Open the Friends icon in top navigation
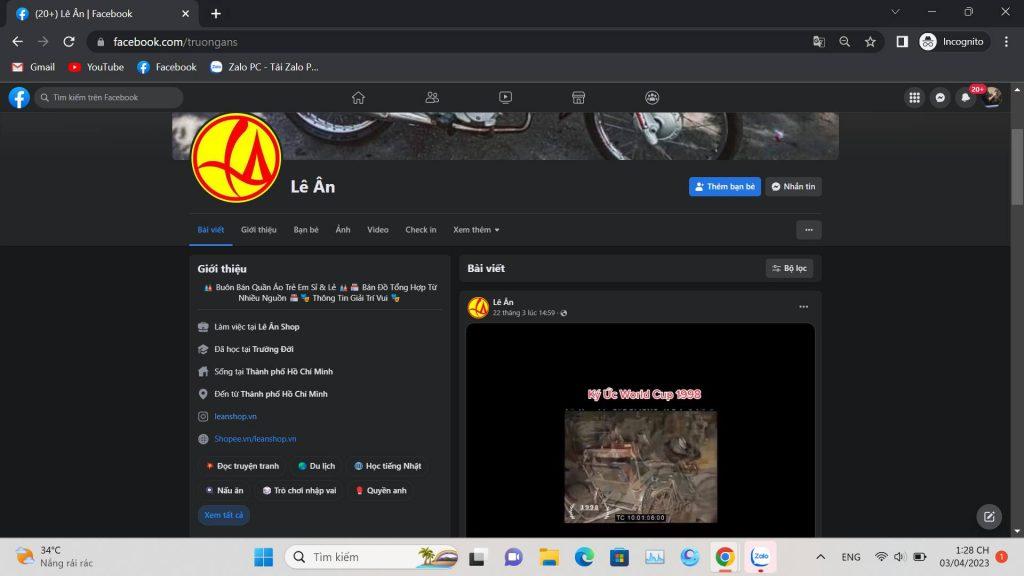1024x576 pixels. pos(432,97)
